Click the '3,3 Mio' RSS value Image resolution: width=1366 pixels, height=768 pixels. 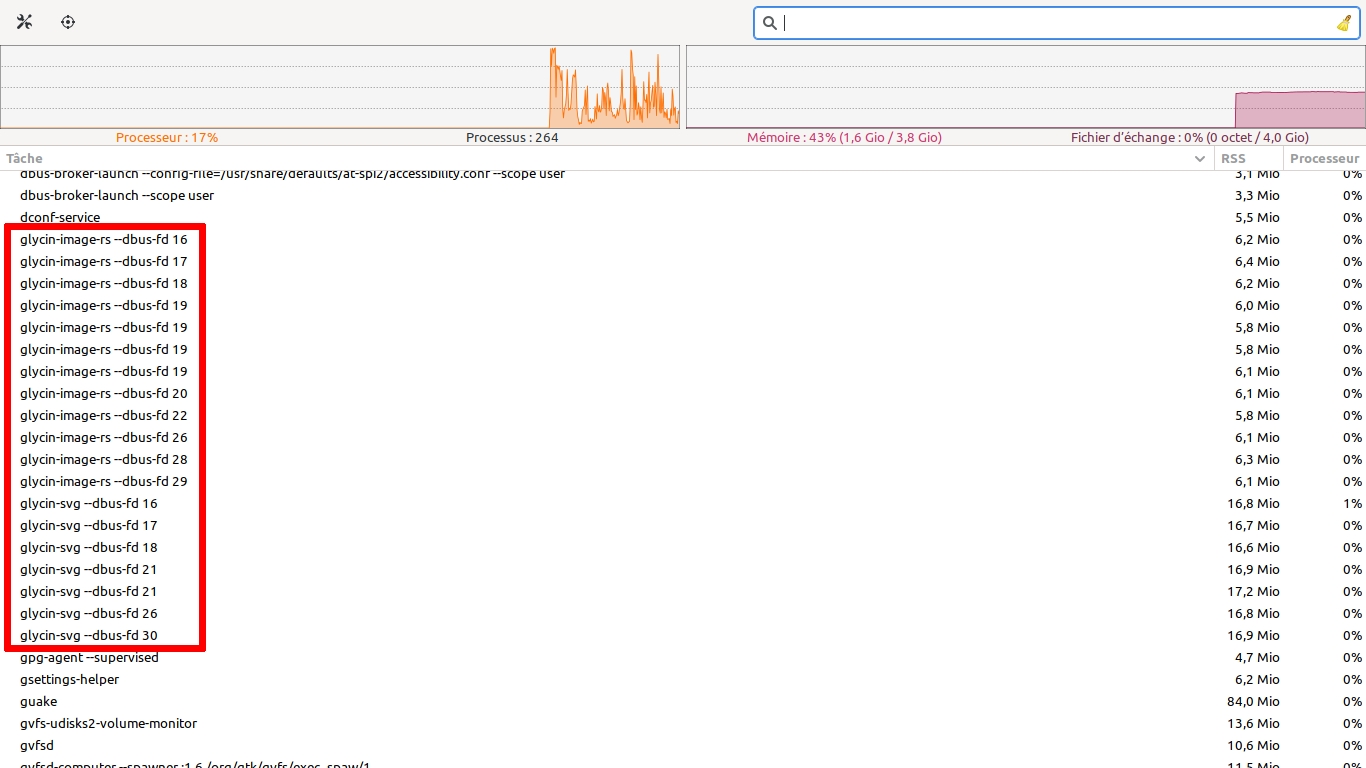pyautogui.click(x=1257, y=195)
